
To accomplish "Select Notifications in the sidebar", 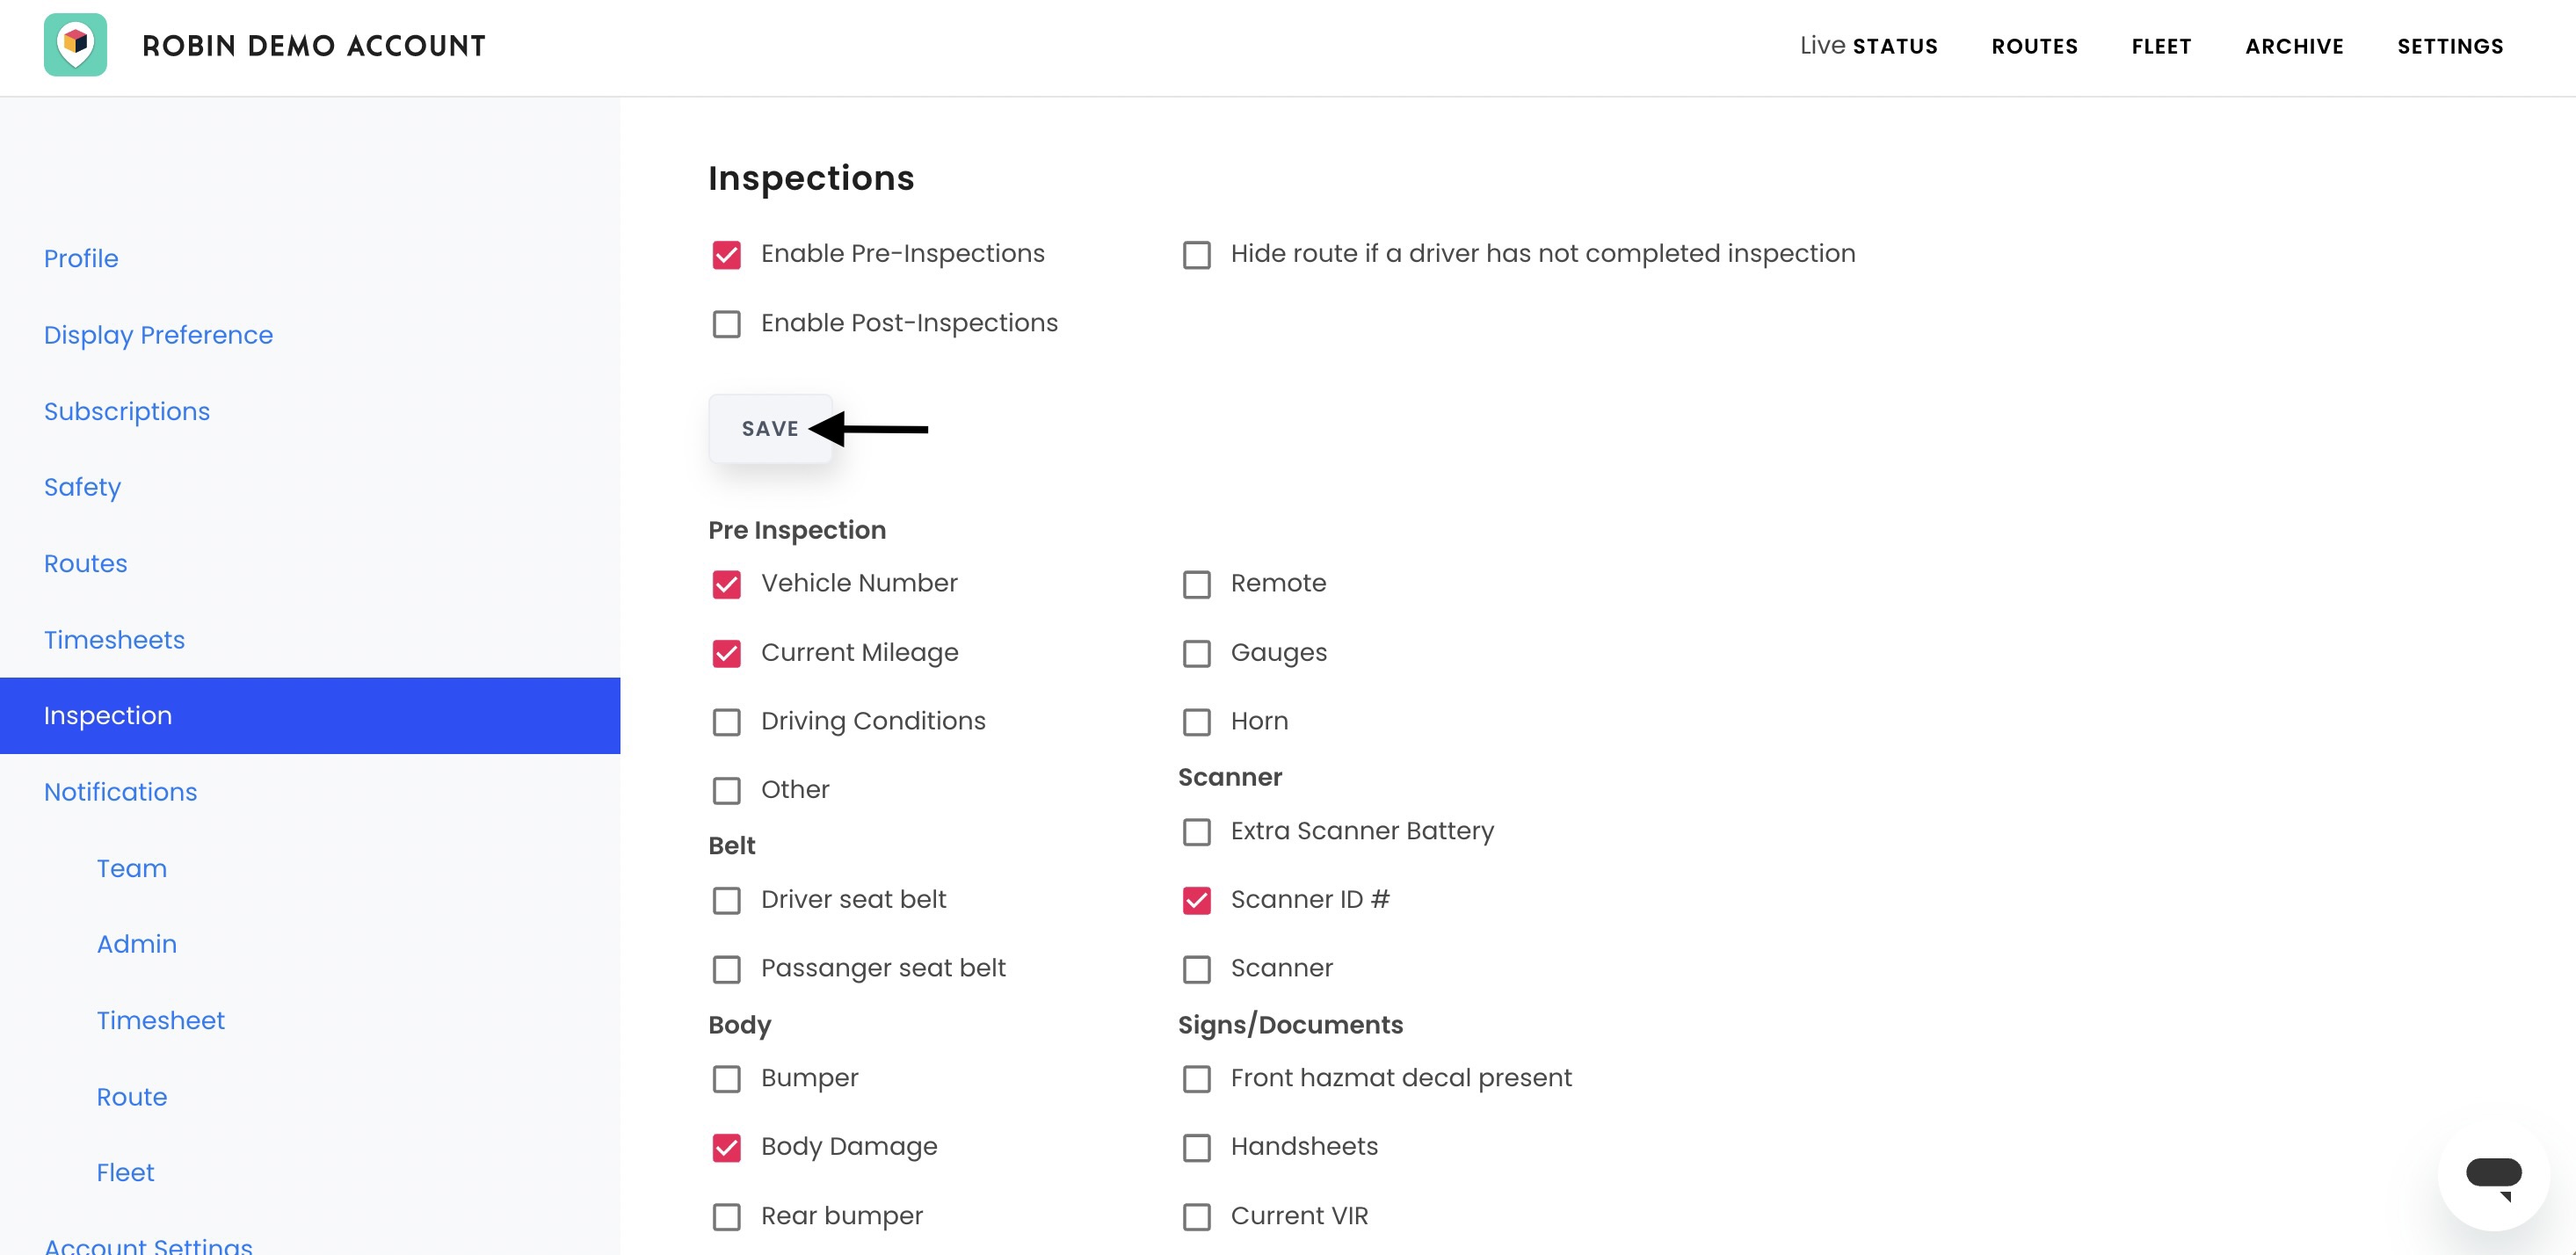I will (120, 792).
